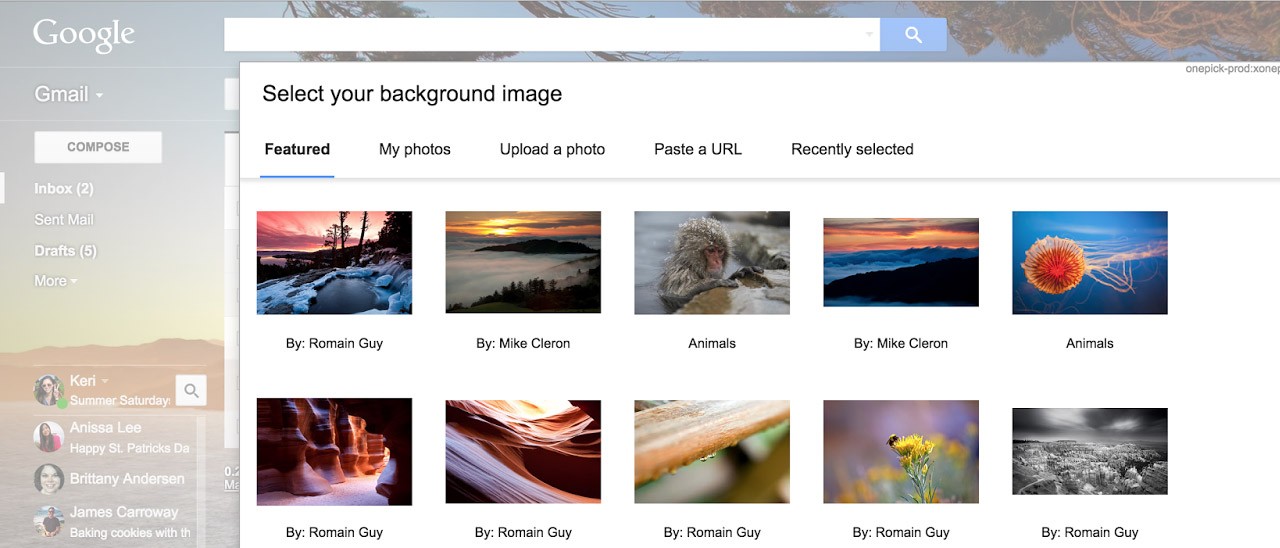Select the orange jellyfish Animals thumbnail
The image size is (1280, 548).
(x=1089, y=263)
